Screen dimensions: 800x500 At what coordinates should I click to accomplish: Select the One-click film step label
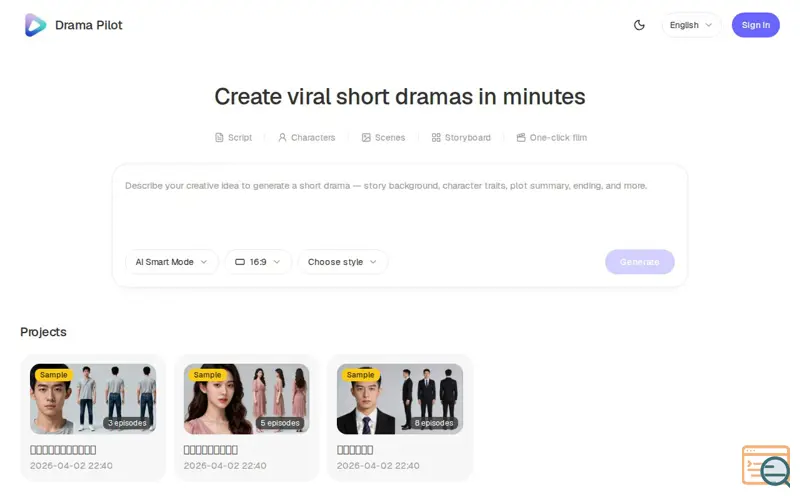558,138
